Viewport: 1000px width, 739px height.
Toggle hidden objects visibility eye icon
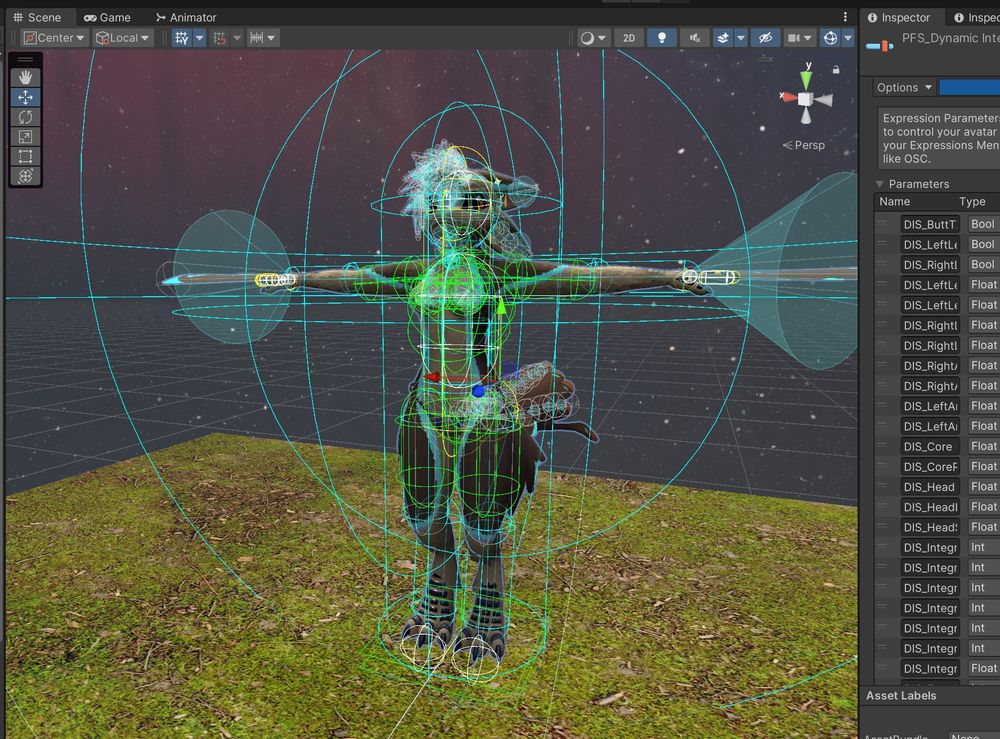[765, 38]
